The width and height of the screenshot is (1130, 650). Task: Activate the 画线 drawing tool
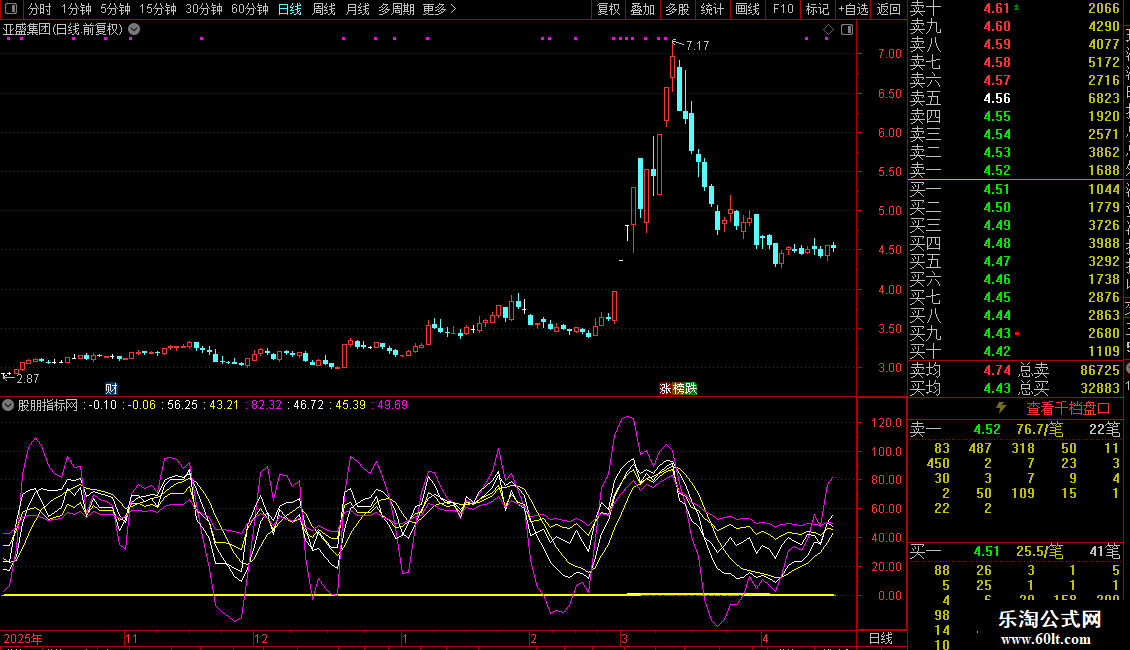point(747,9)
